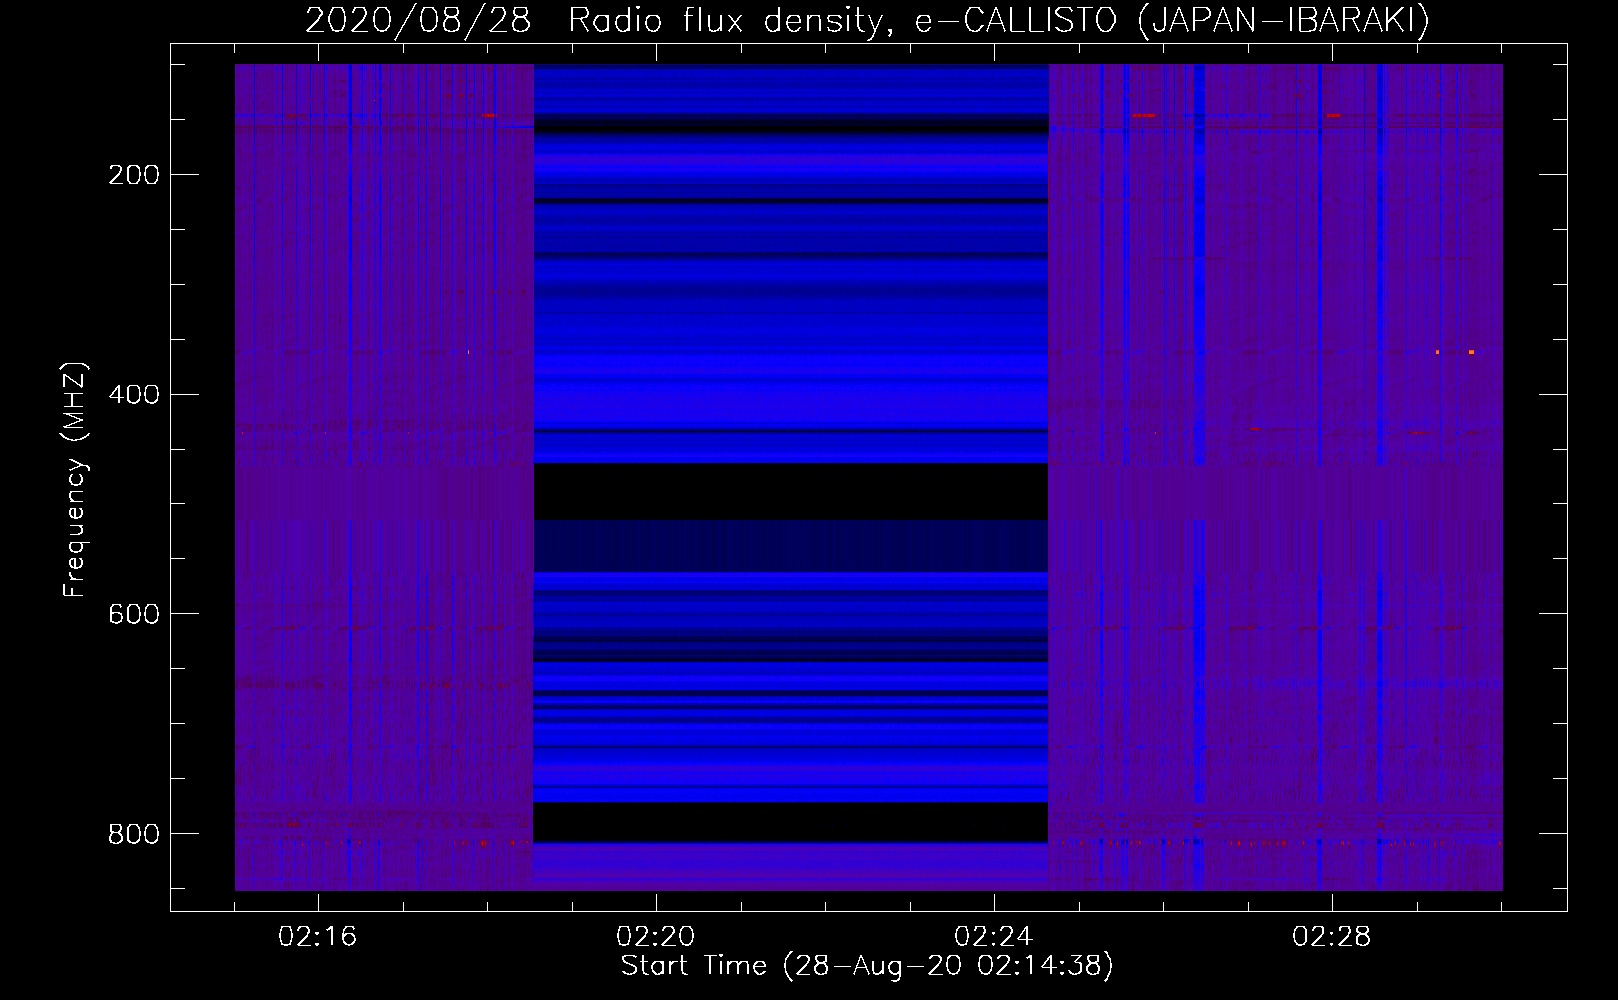
Task: Click the 02:24 time tick label
Action: tap(994, 937)
